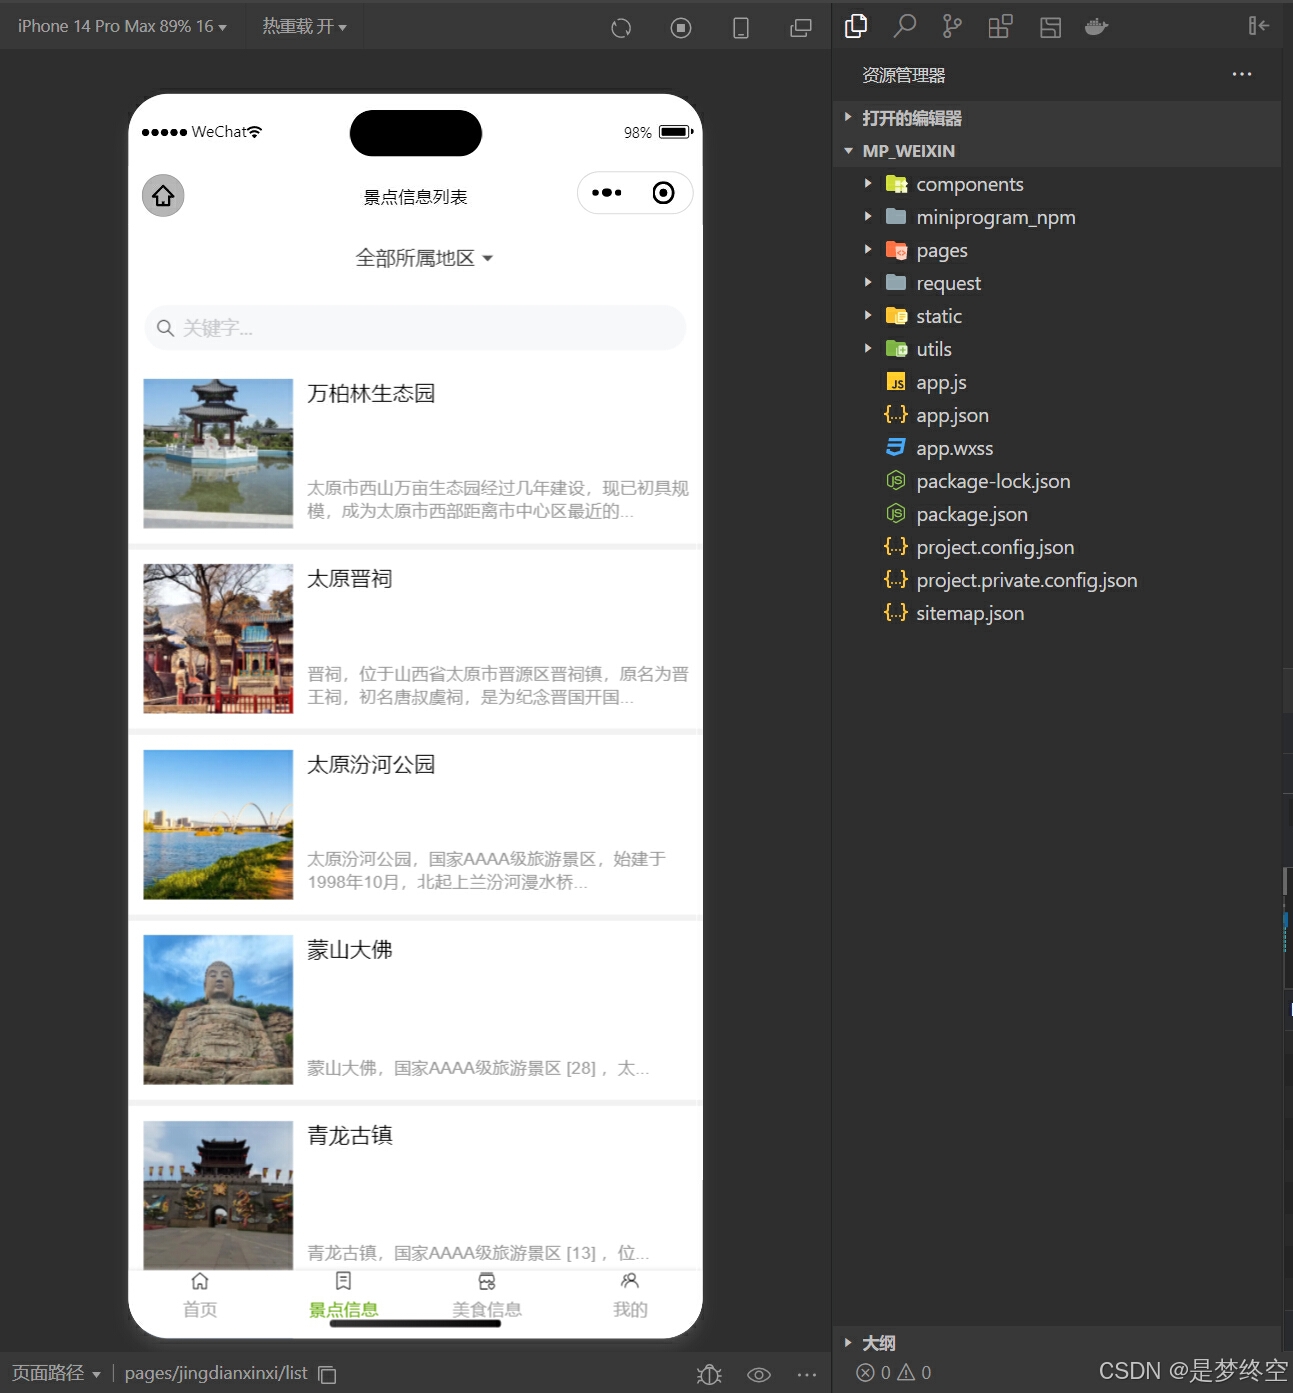This screenshot has height=1393, width=1293.
Task: Open app.json file
Action: point(952,415)
